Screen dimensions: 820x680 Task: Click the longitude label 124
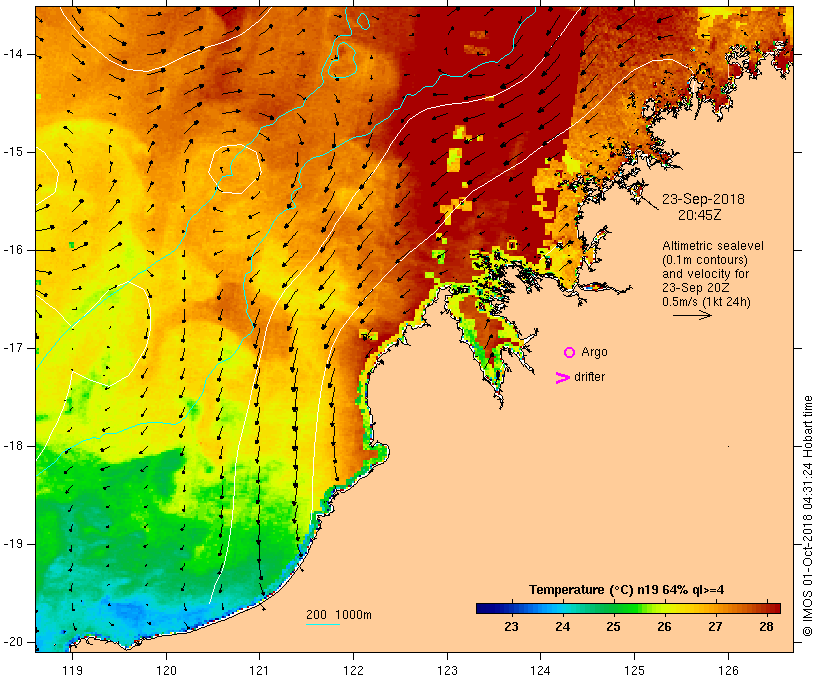540,671
